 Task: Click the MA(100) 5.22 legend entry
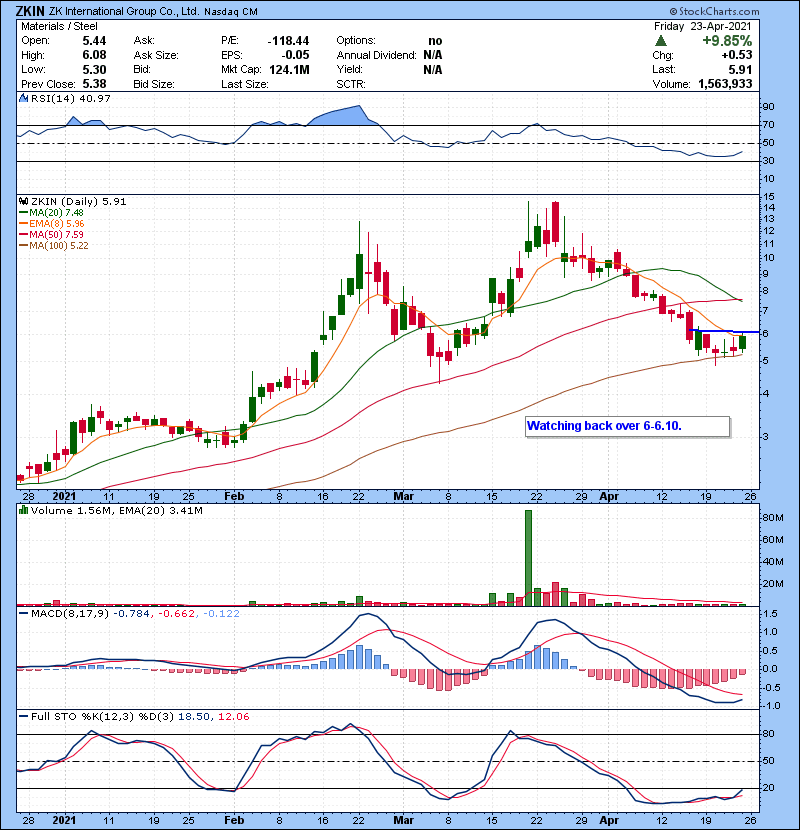[54, 246]
